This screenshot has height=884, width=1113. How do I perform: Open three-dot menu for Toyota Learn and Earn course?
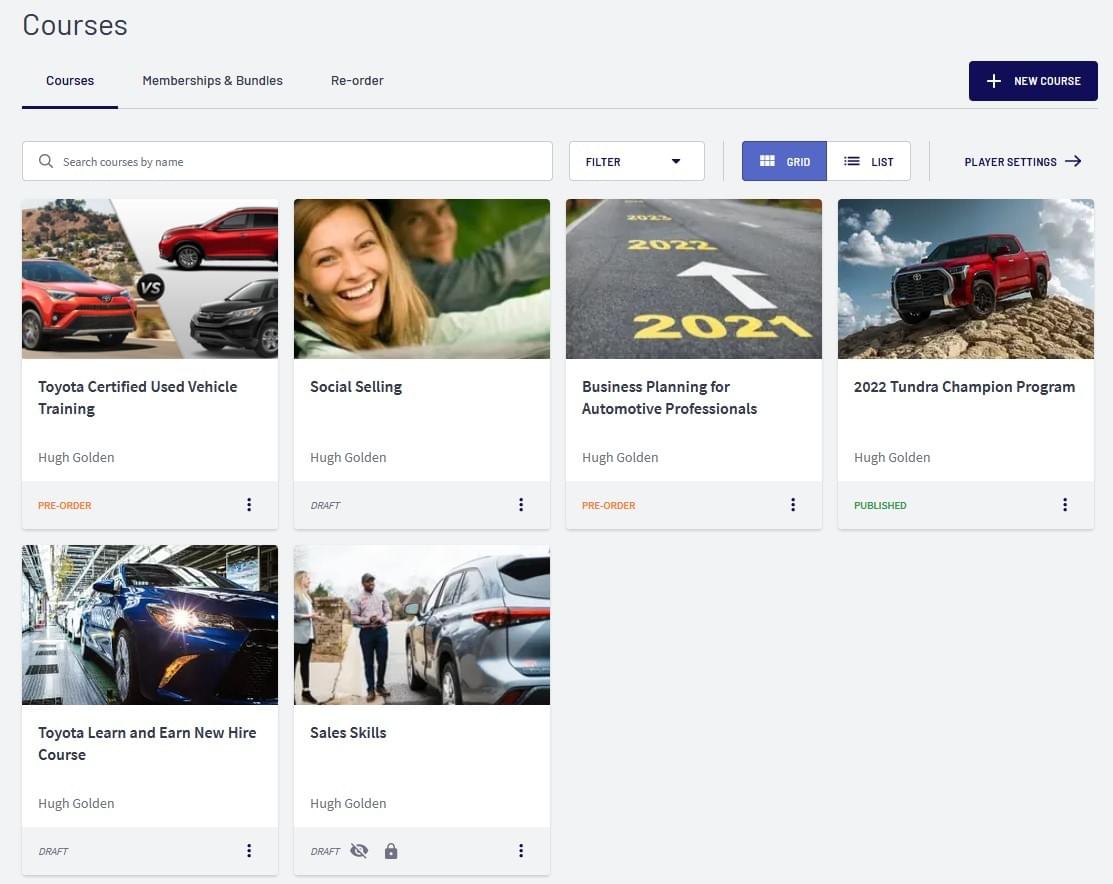tap(249, 851)
